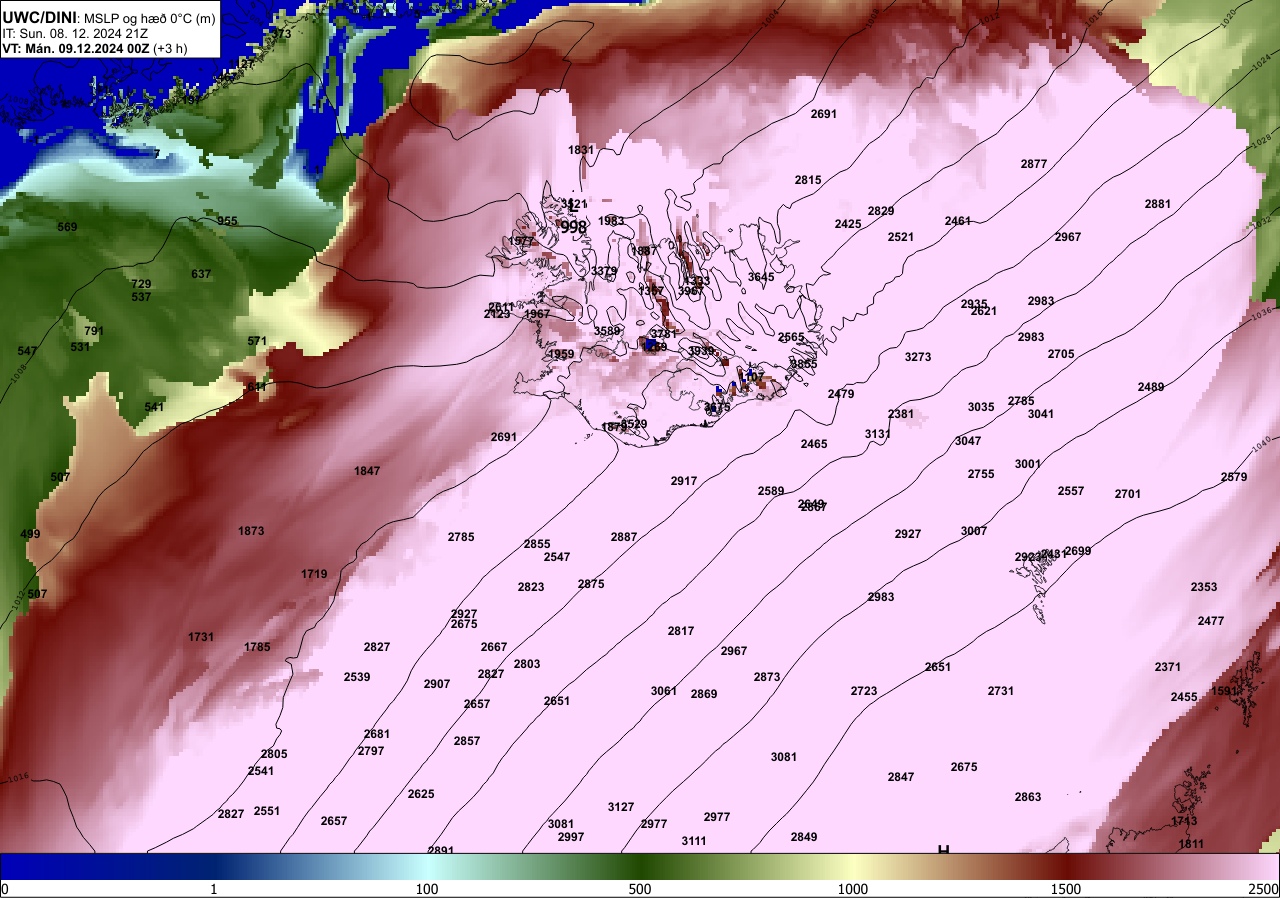The height and width of the screenshot is (898, 1280).
Task: Click the 2917 value south of Iceland
Action: [x=684, y=481]
